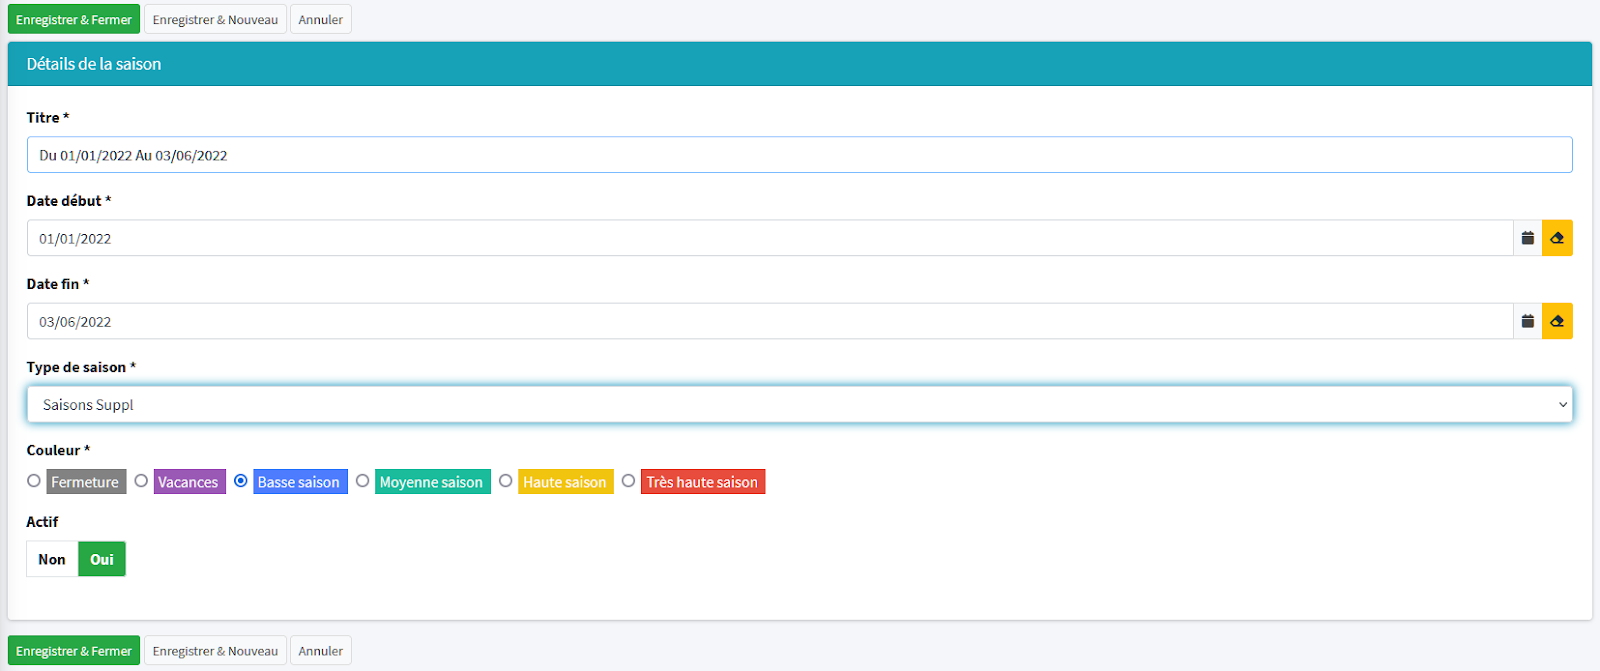
Task: Select Très haute saison radio option
Action: point(628,481)
